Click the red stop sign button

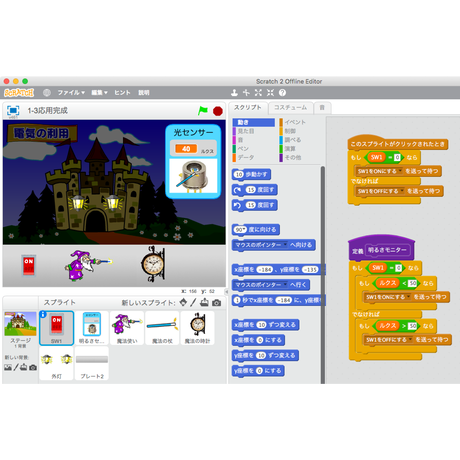point(218,111)
